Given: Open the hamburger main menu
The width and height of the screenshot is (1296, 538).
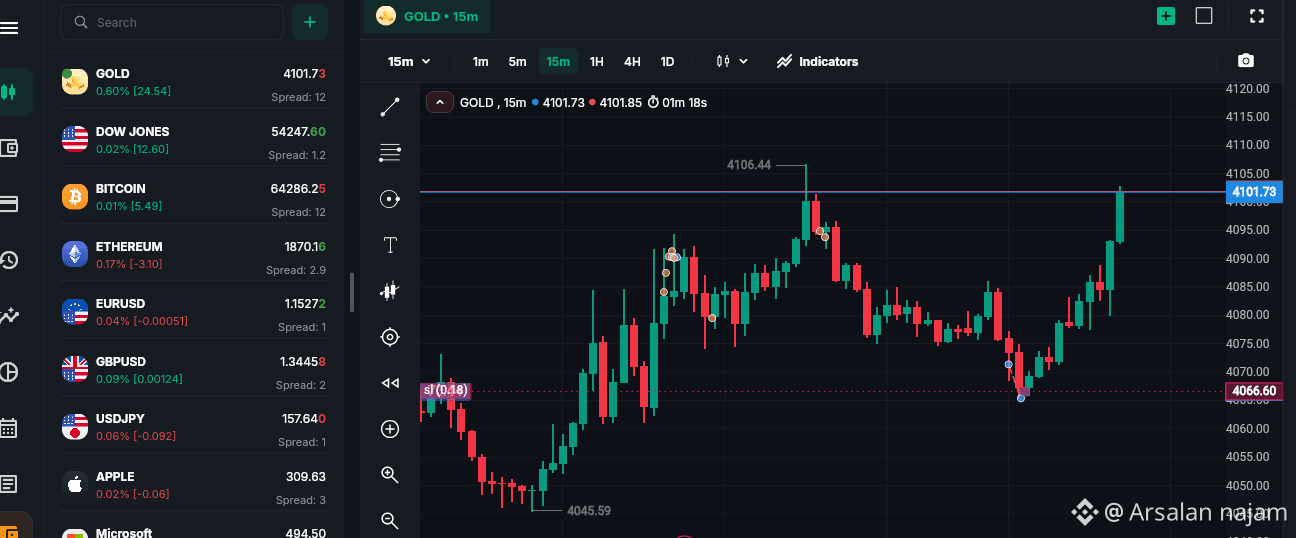Looking at the screenshot, I should tap(9, 27).
